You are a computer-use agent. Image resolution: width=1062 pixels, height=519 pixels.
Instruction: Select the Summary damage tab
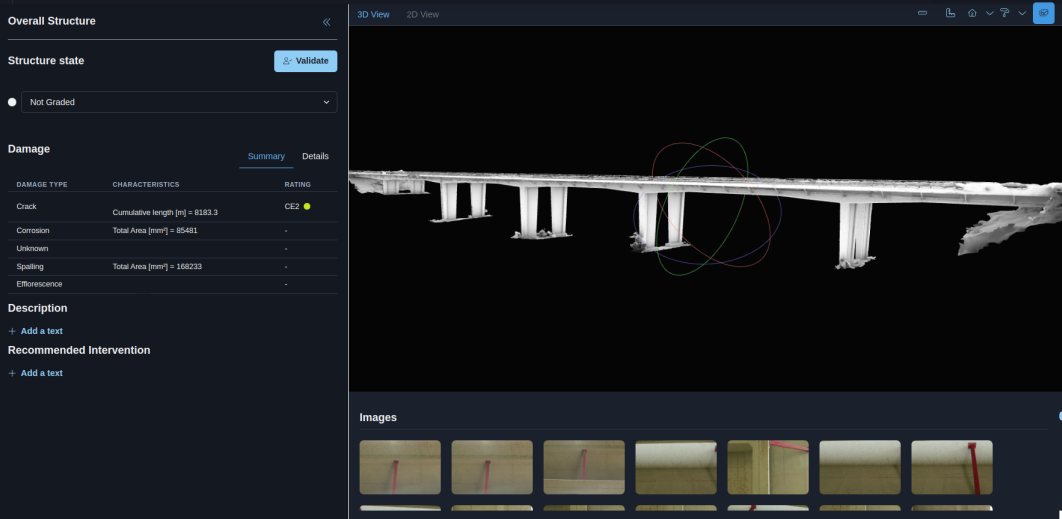click(x=266, y=156)
